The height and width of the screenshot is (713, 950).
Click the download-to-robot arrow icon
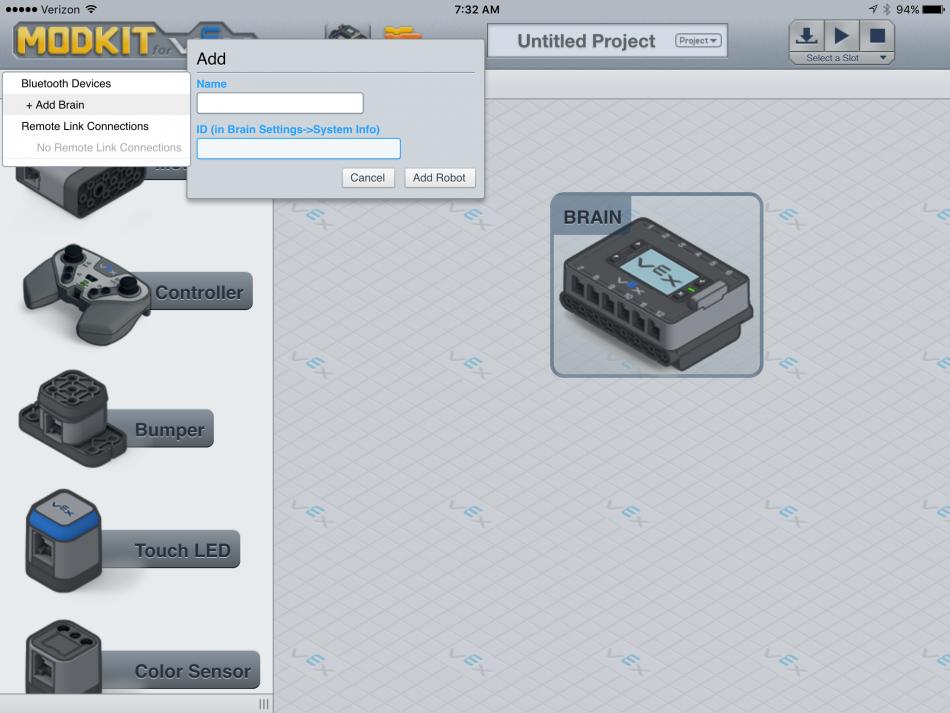[x=806, y=36]
